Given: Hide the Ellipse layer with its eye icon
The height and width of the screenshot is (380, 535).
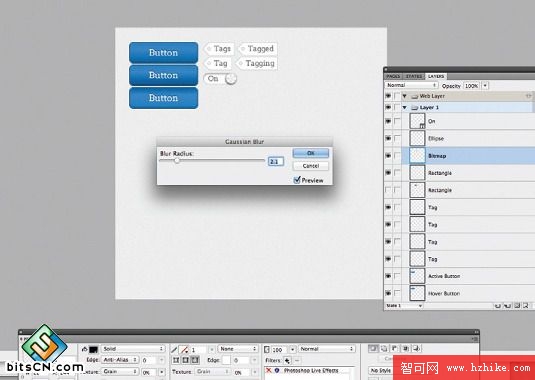Looking at the screenshot, I should pyautogui.click(x=388, y=138).
